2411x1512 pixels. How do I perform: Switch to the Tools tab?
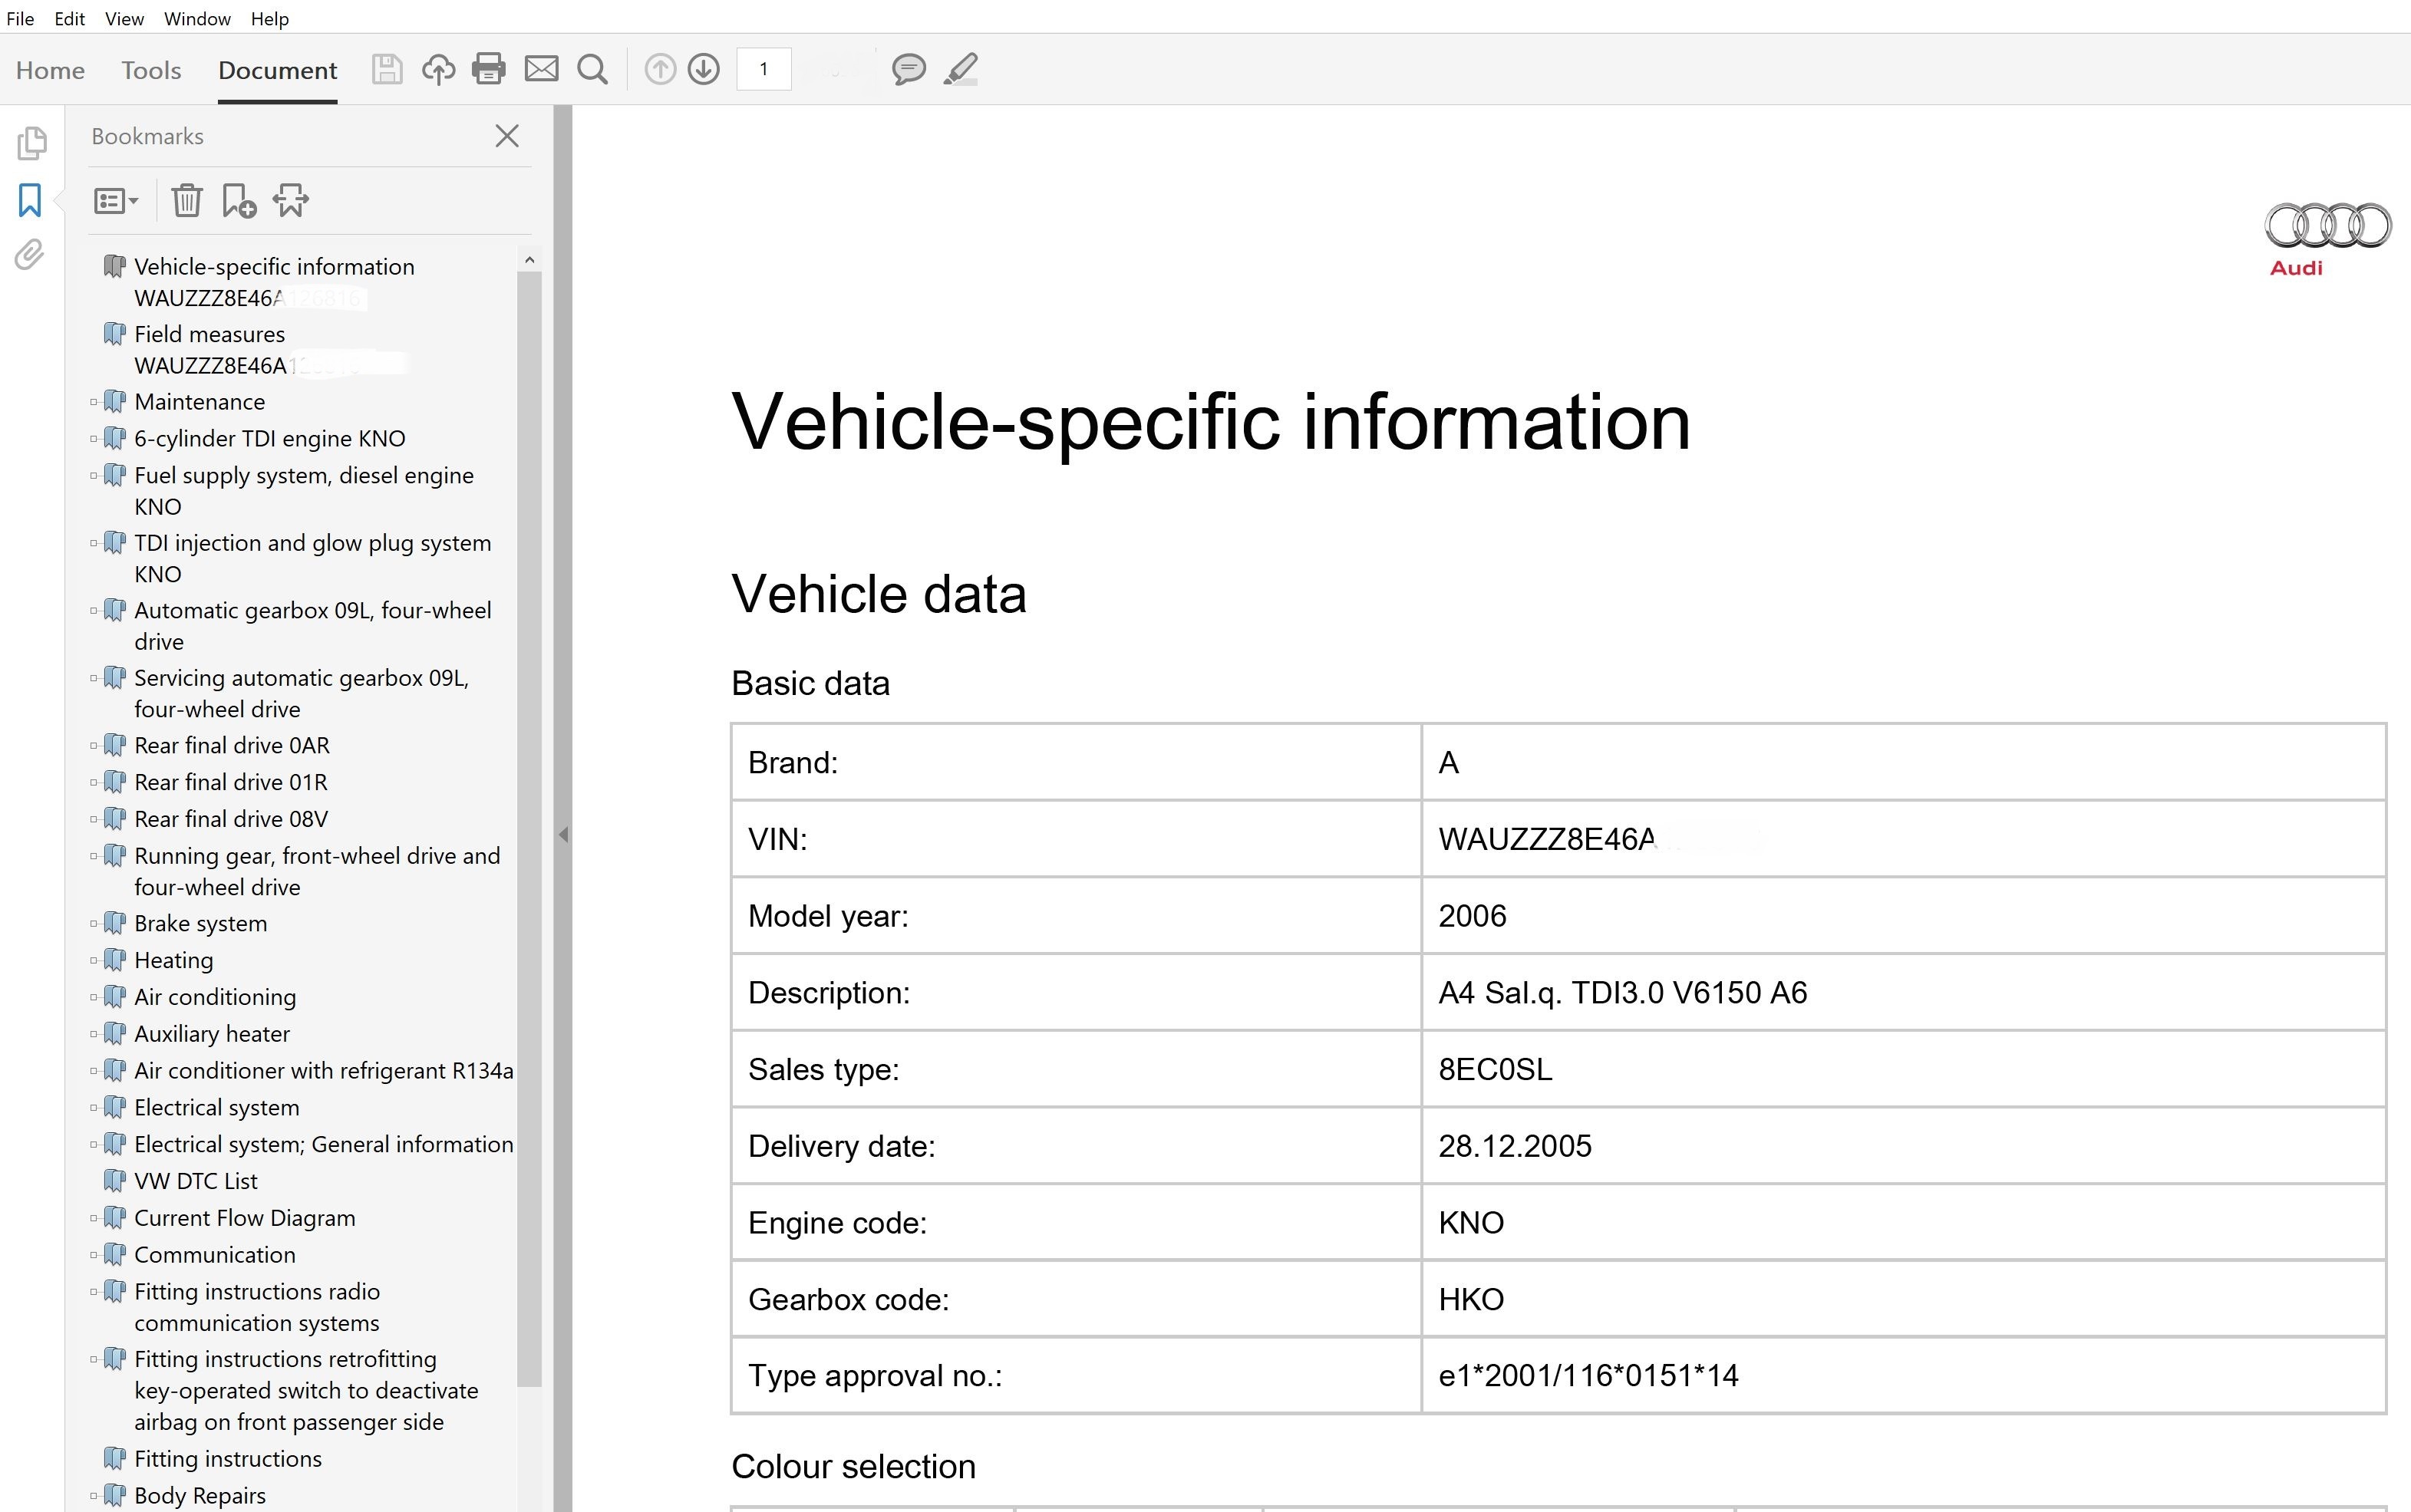(151, 70)
